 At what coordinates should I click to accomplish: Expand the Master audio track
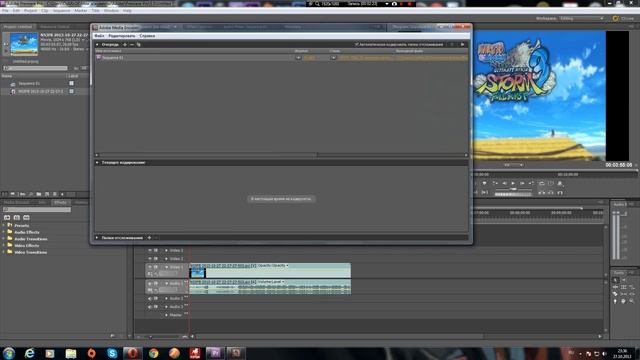pos(167,315)
